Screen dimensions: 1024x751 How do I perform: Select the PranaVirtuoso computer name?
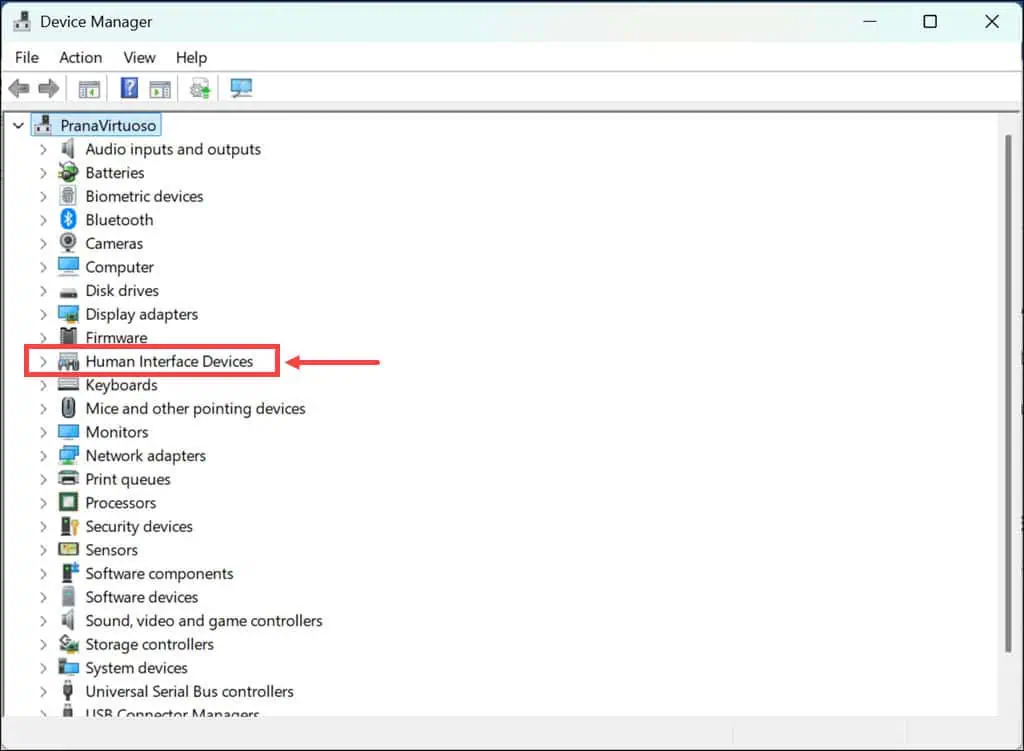point(108,125)
